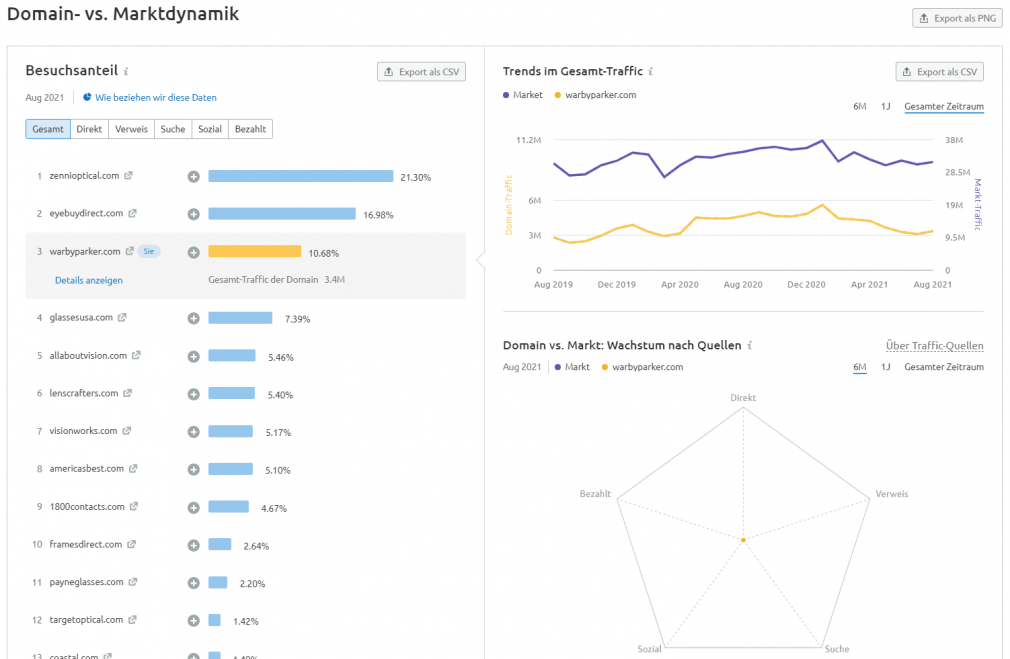Open external link icon for lenscrafters.com
Image resolution: width=1010 pixels, height=659 pixels.
click(x=128, y=393)
